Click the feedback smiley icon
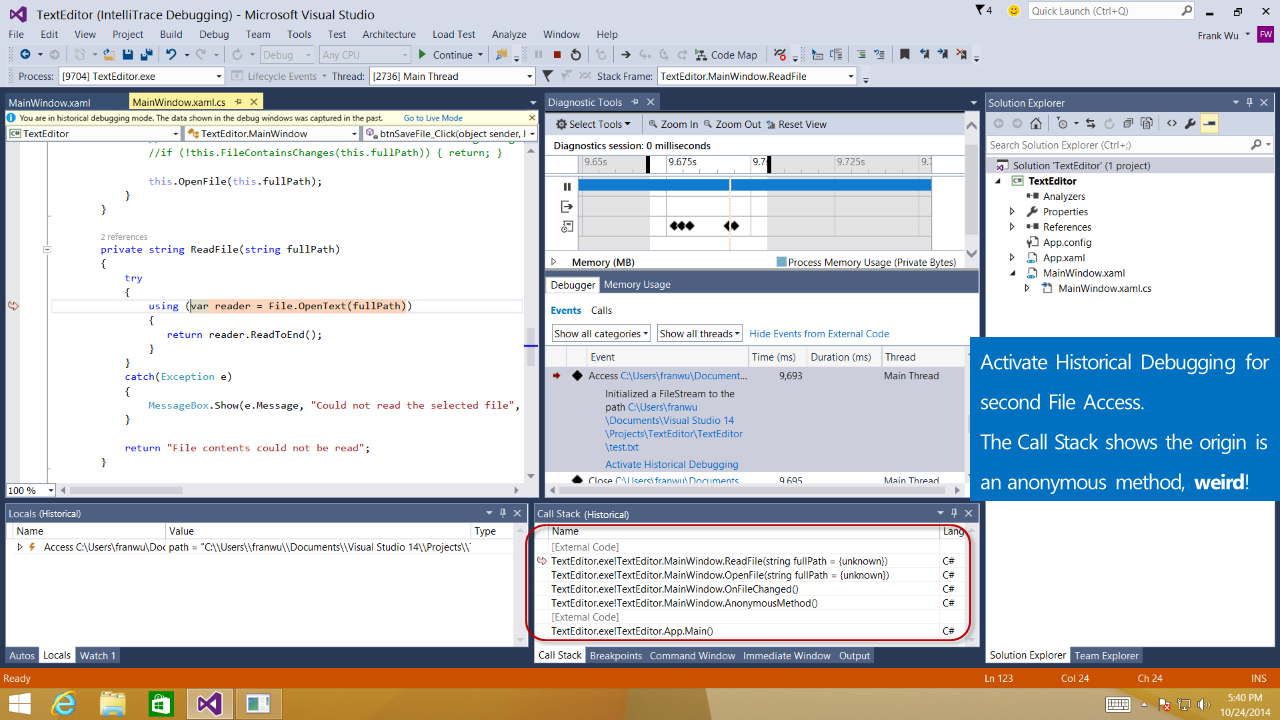1280x720 pixels. (1014, 11)
